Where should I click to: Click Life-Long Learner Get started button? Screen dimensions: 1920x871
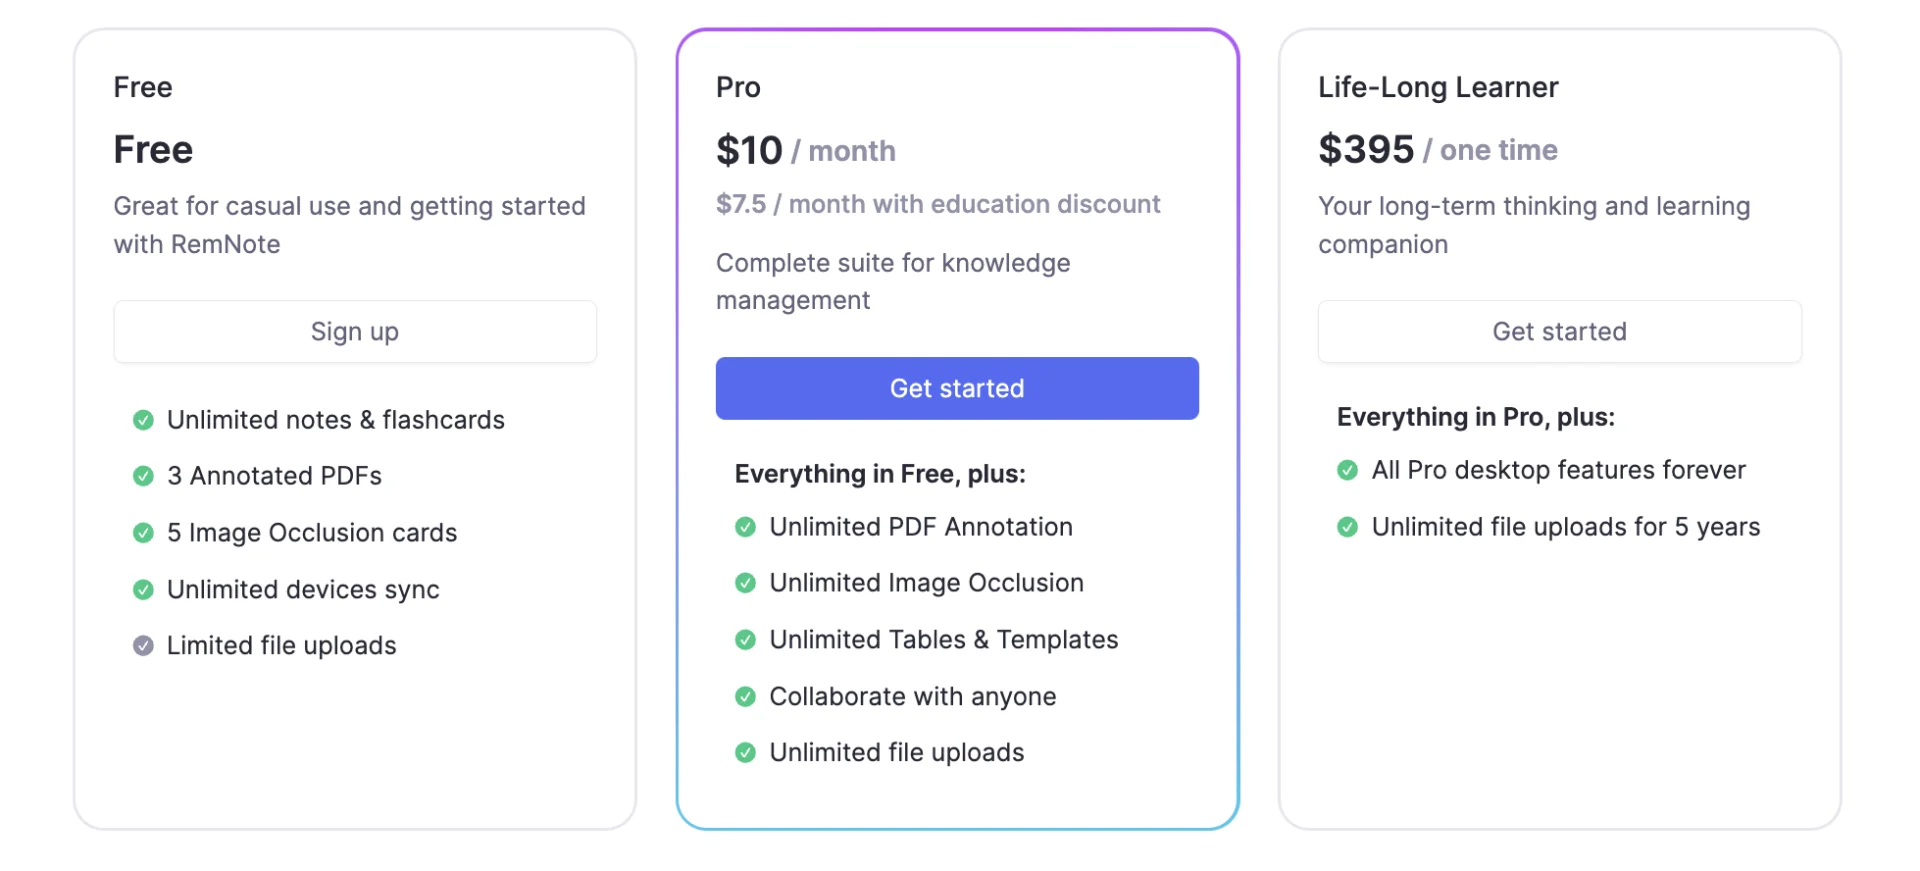point(1559,332)
